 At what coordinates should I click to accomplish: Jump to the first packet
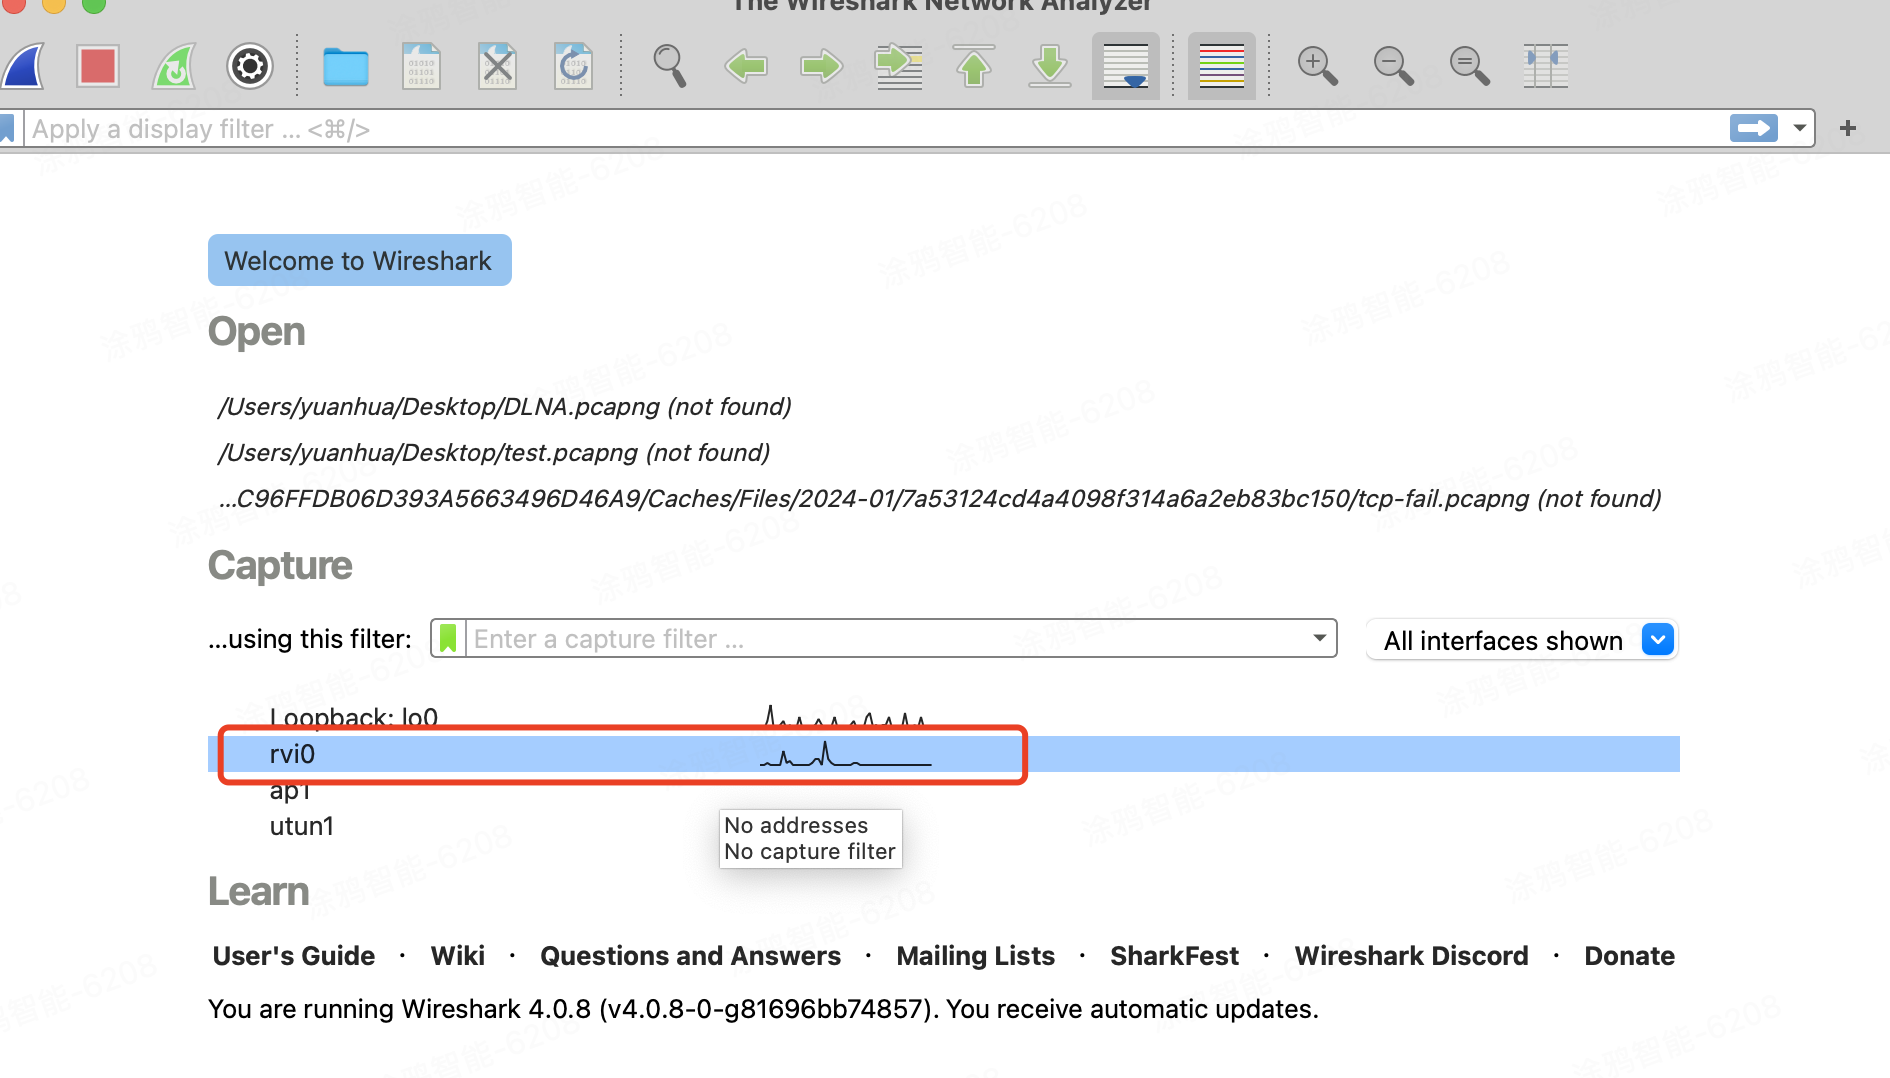[974, 67]
